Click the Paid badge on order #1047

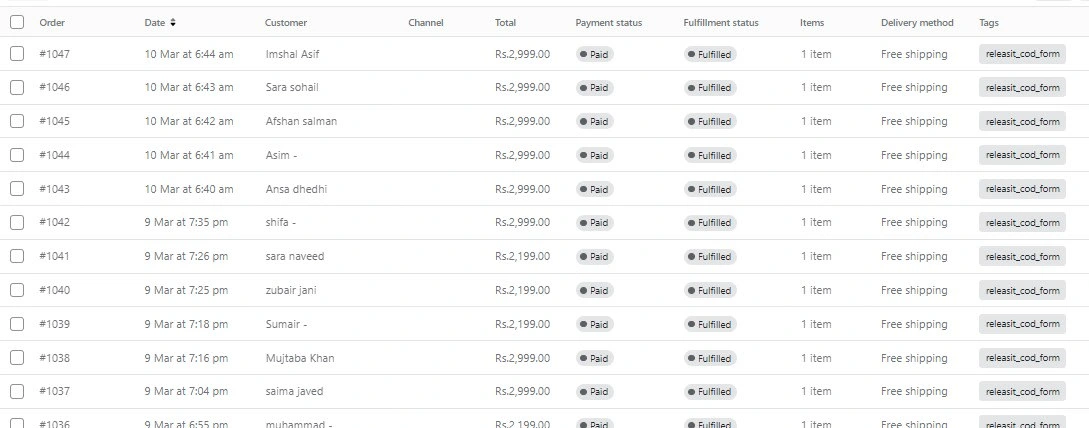point(595,54)
